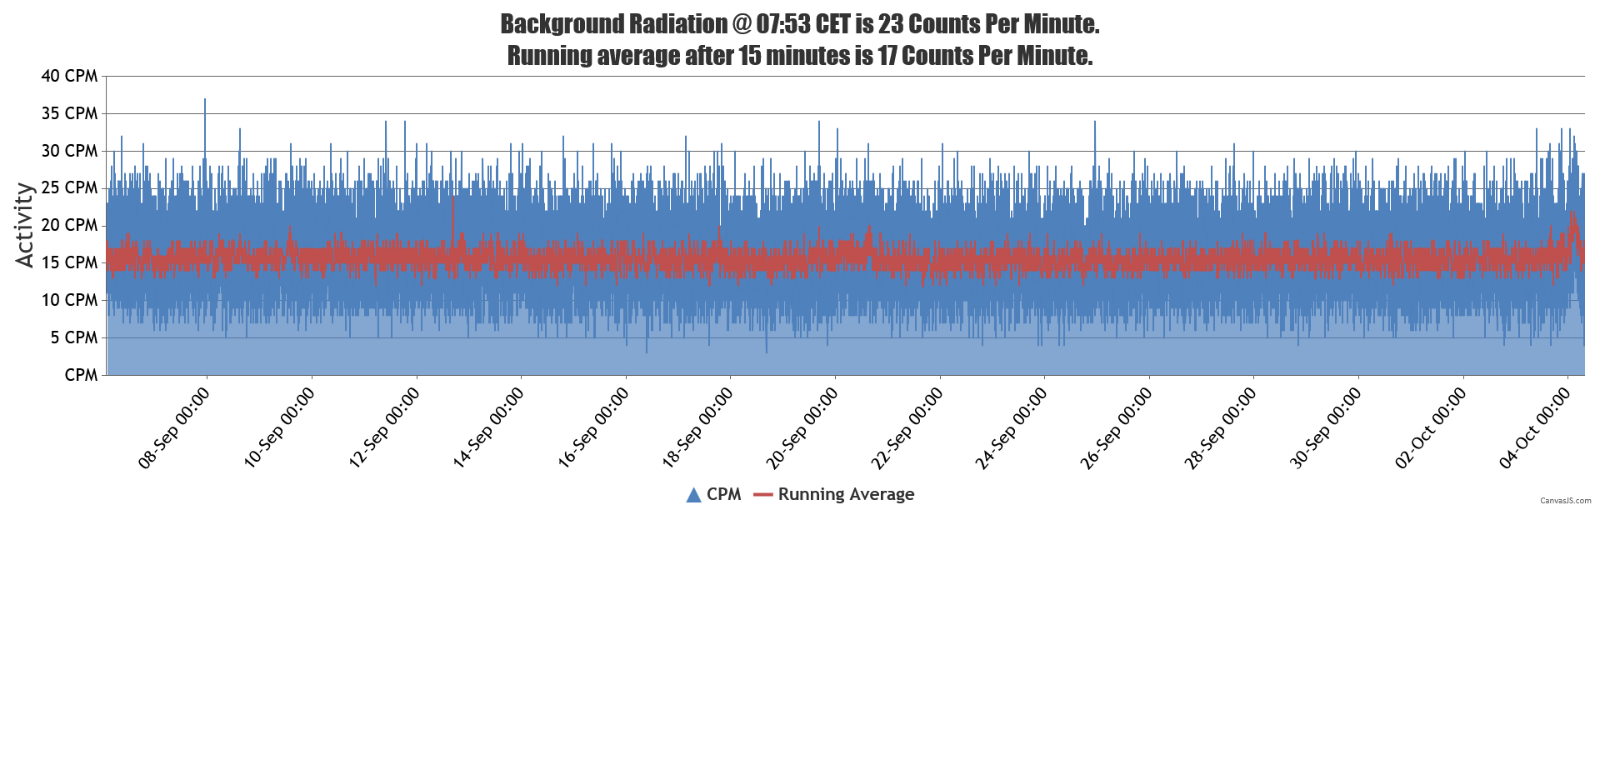Select the 14-Sep 00:00 x-axis label
1600x765 pixels.
point(488,428)
